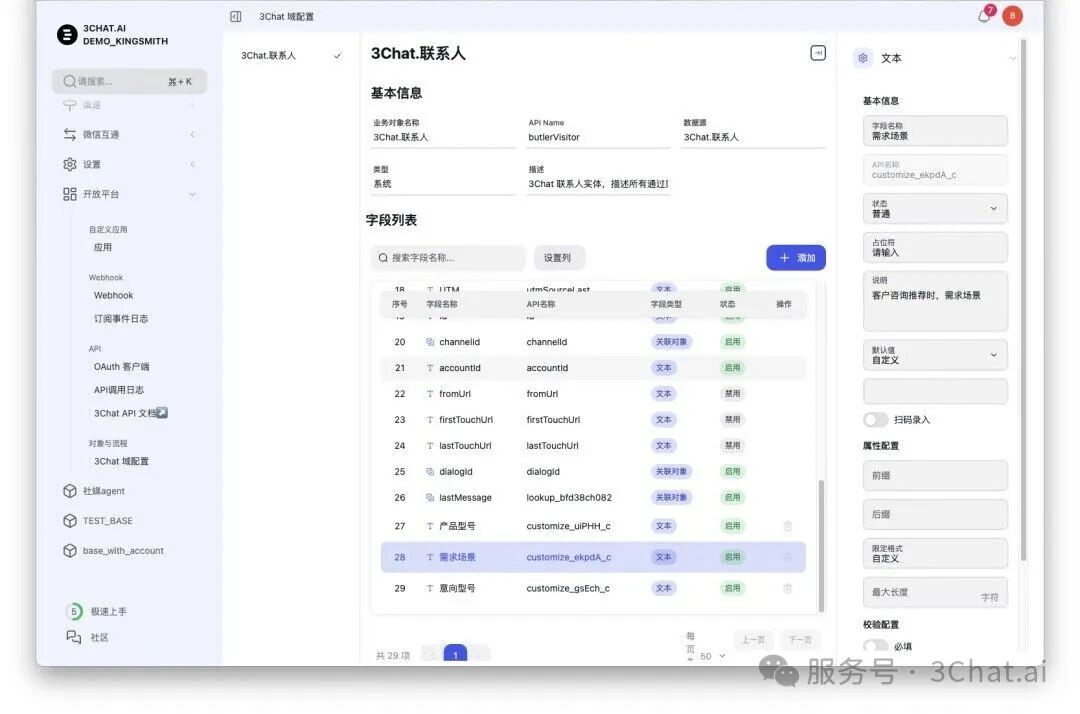This screenshot has width=1080, height=714.
Task: Click the 说明 text area
Action: pyautogui.click(x=935, y=301)
